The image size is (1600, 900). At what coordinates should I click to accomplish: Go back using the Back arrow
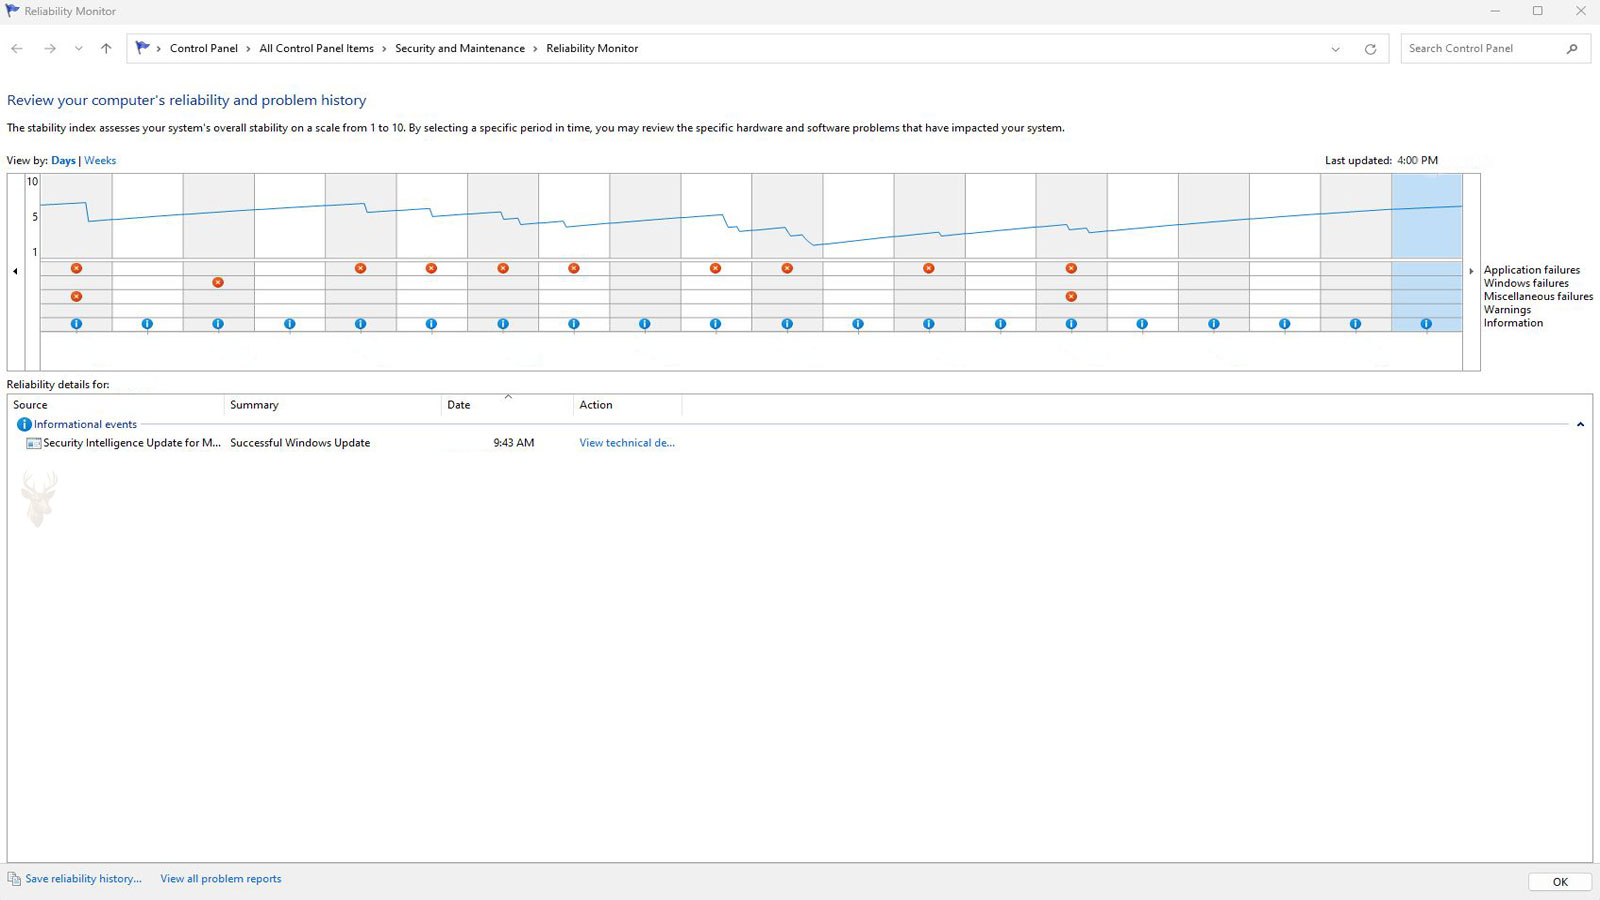click(x=17, y=48)
